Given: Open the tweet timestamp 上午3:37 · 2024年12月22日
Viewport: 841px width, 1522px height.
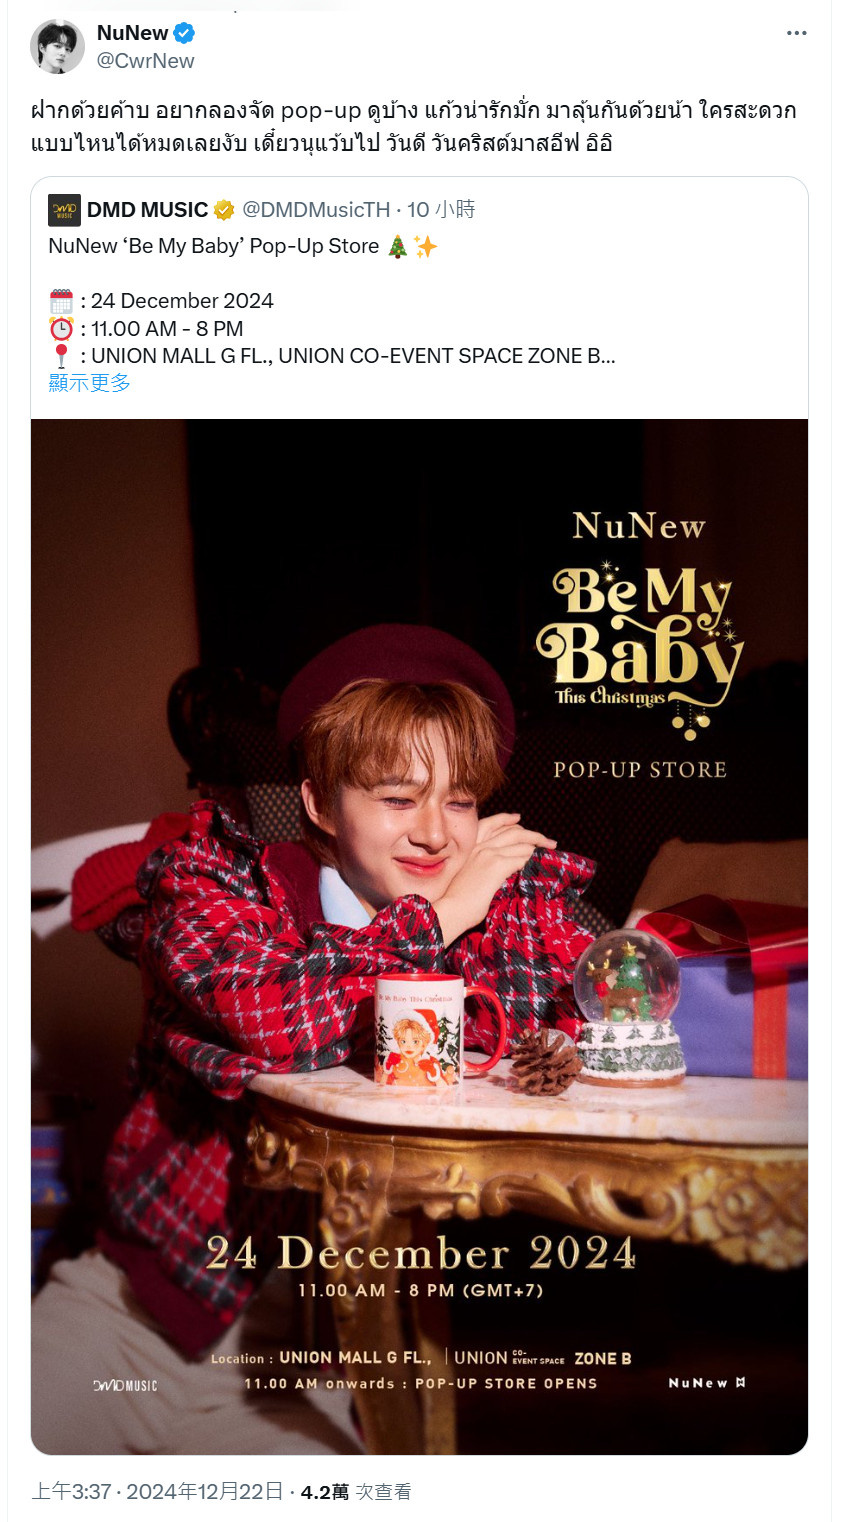Looking at the screenshot, I should click(x=157, y=1492).
